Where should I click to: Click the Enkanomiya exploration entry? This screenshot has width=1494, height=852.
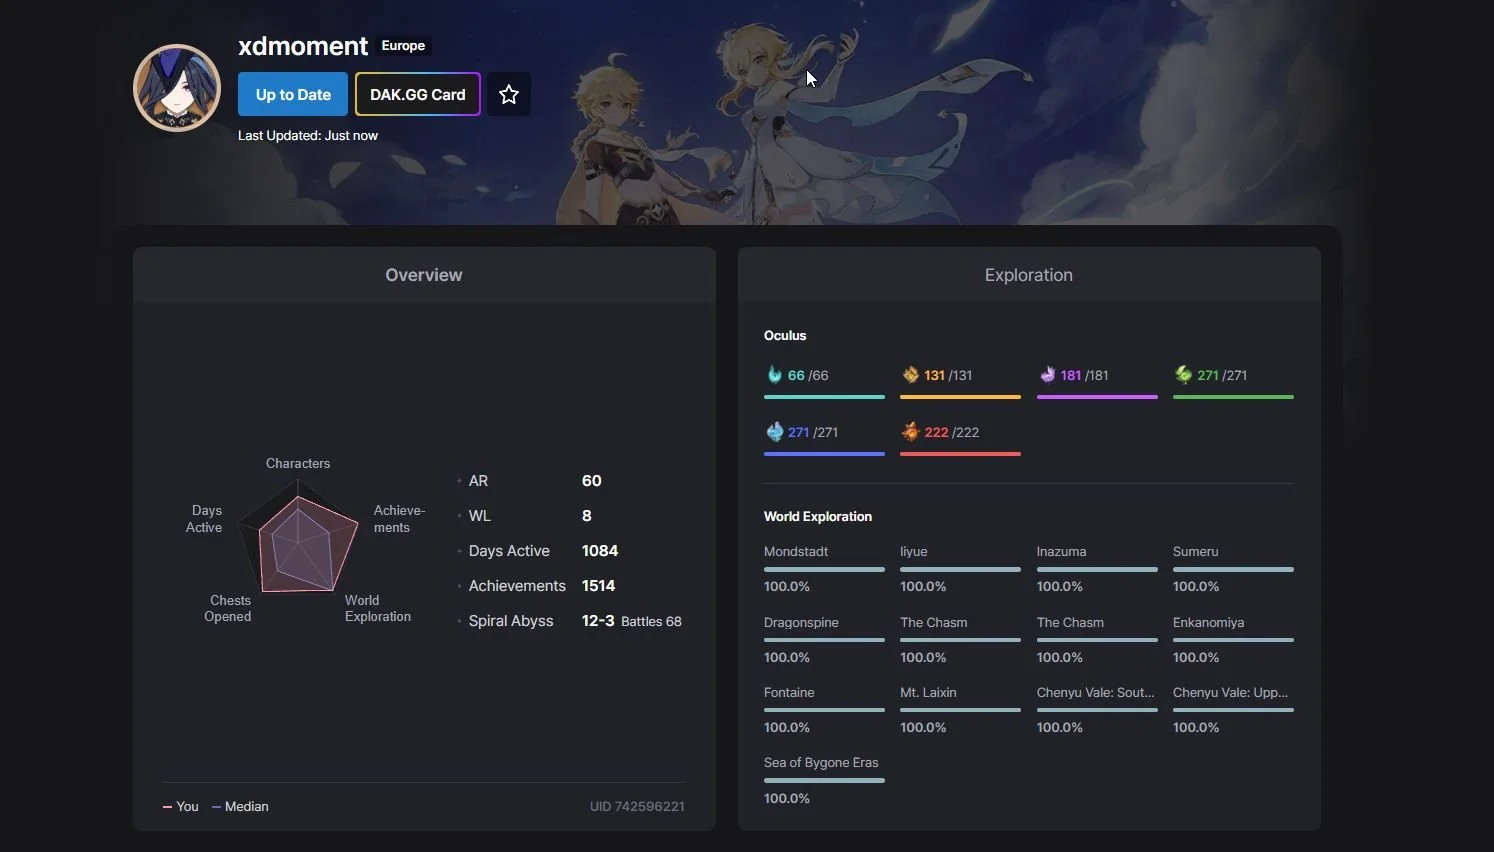[1233, 640]
